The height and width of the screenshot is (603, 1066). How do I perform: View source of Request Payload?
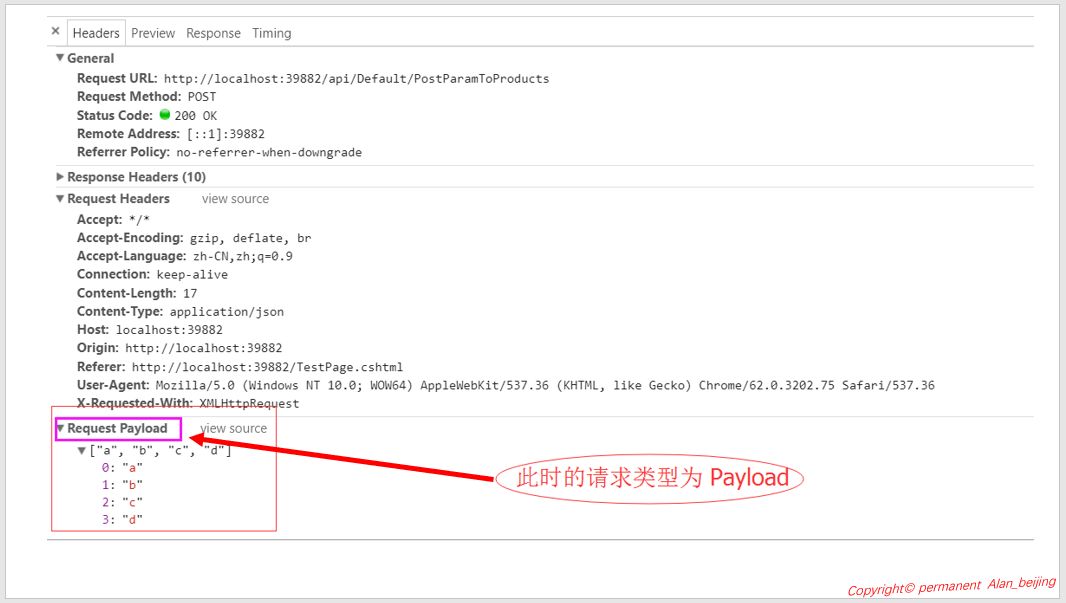click(x=234, y=428)
